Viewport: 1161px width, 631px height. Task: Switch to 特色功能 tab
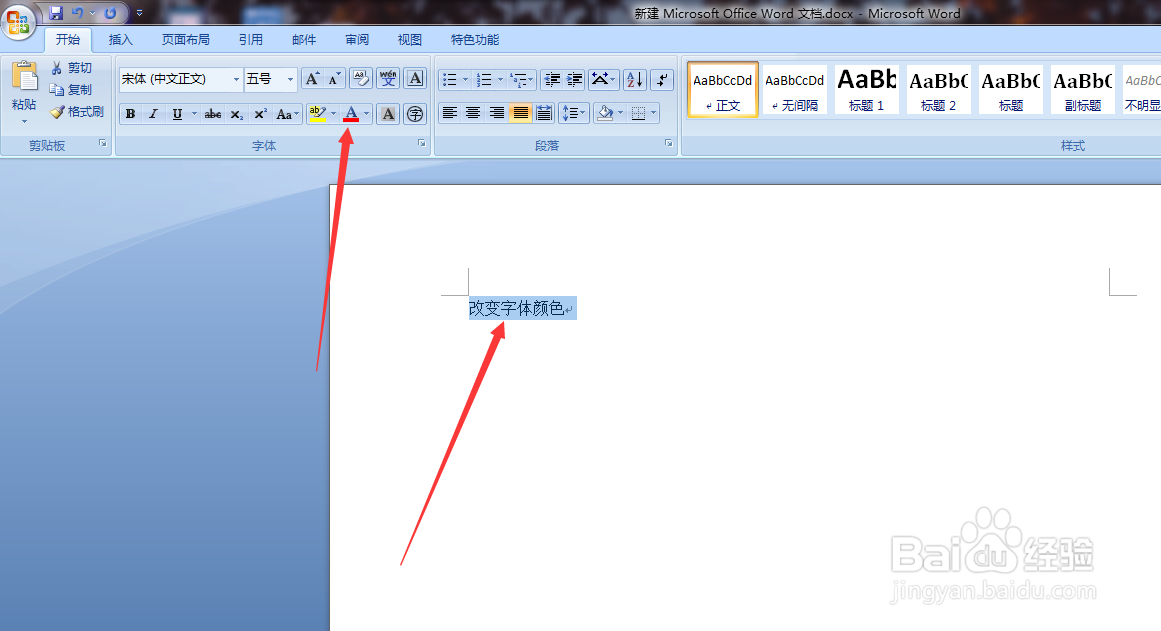(475, 40)
